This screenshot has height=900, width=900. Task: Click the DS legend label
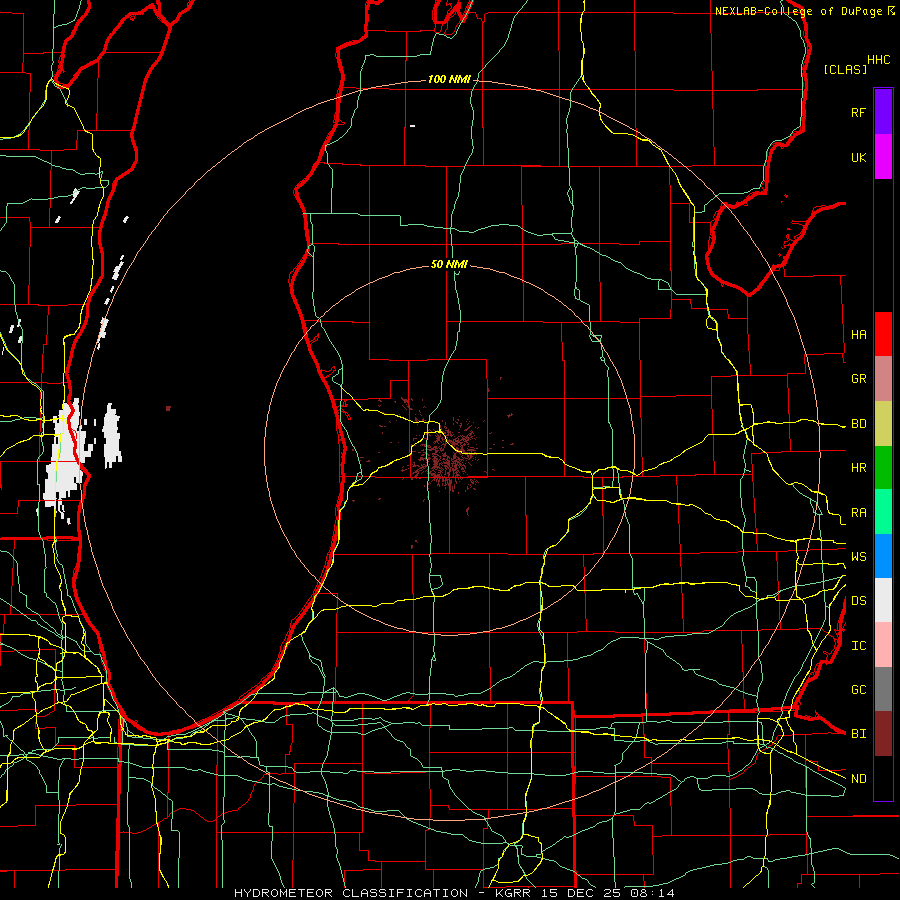click(858, 601)
